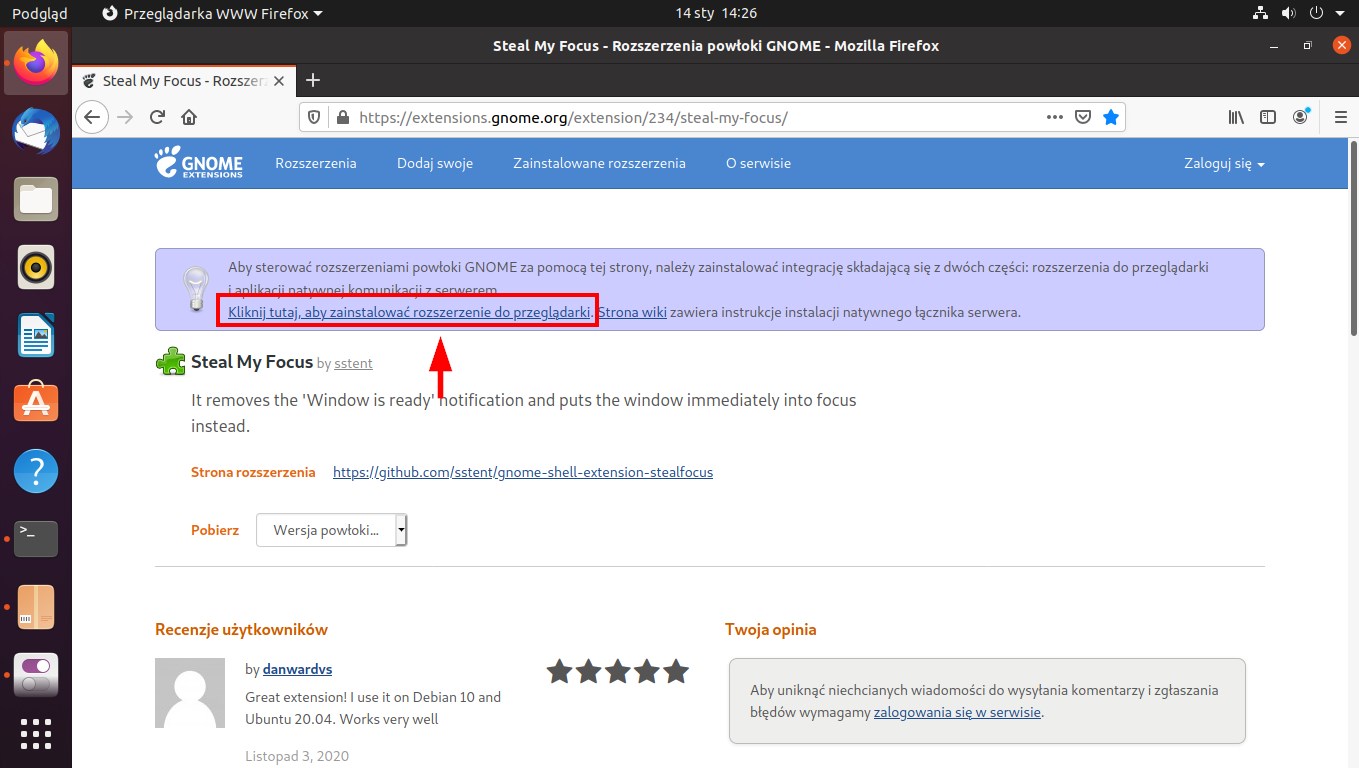Go to the Firefox home page
1359x768 pixels.
(189, 117)
